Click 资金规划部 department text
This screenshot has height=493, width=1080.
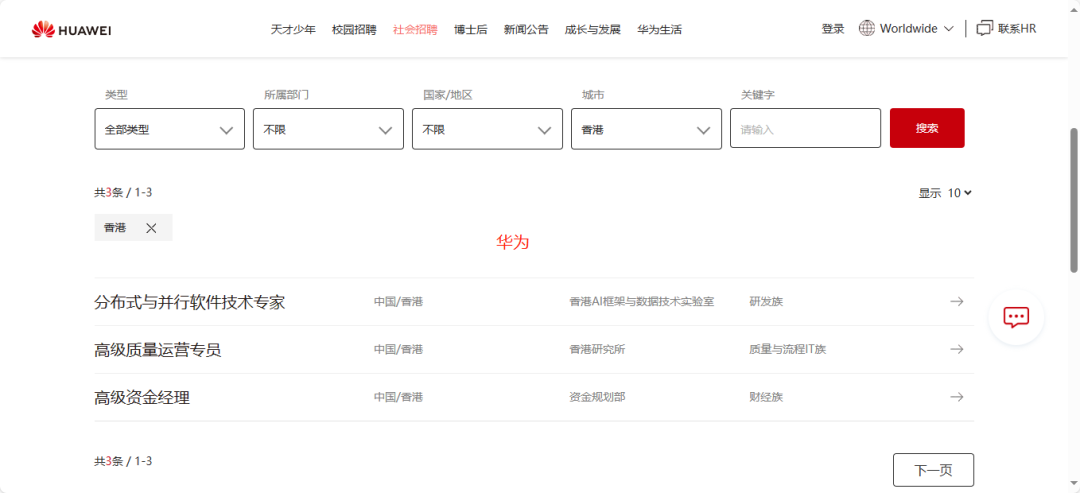point(597,397)
